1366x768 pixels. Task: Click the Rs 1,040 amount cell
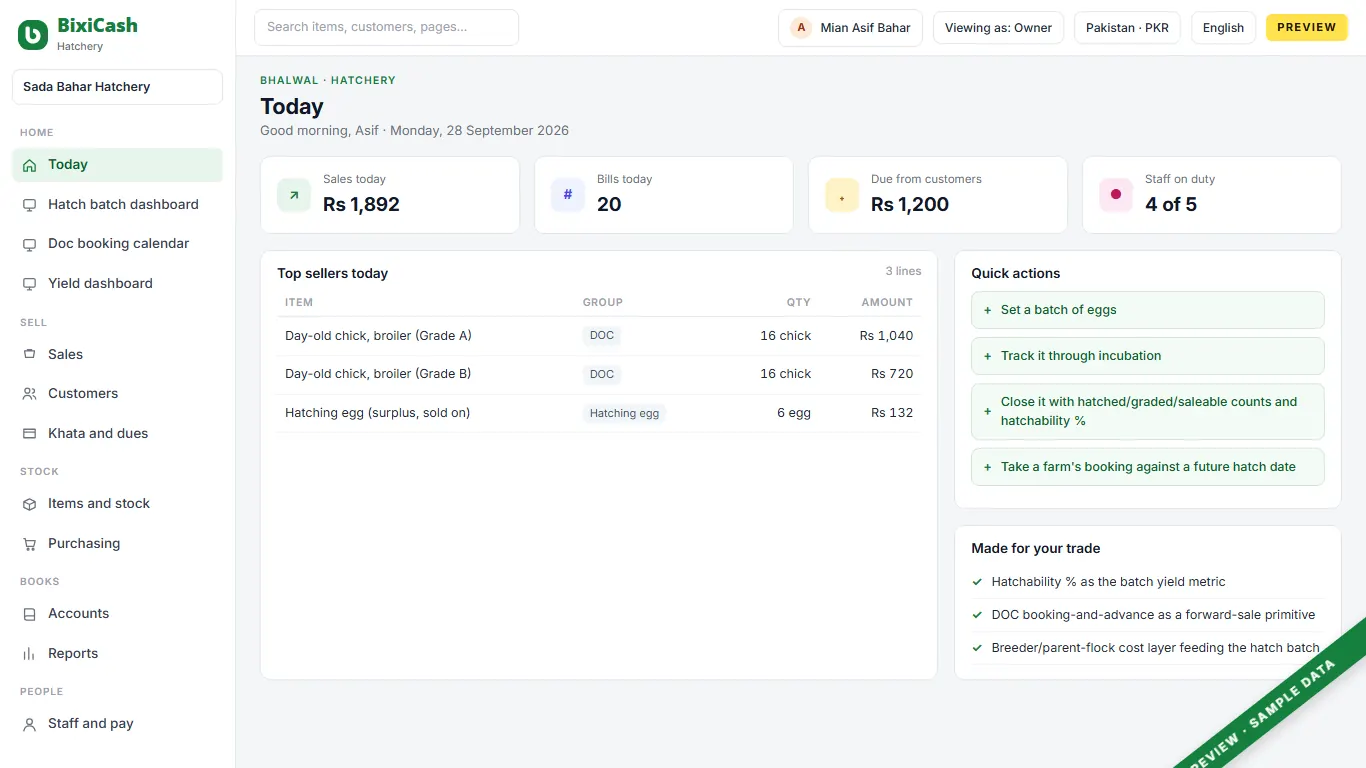(x=887, y=336)
